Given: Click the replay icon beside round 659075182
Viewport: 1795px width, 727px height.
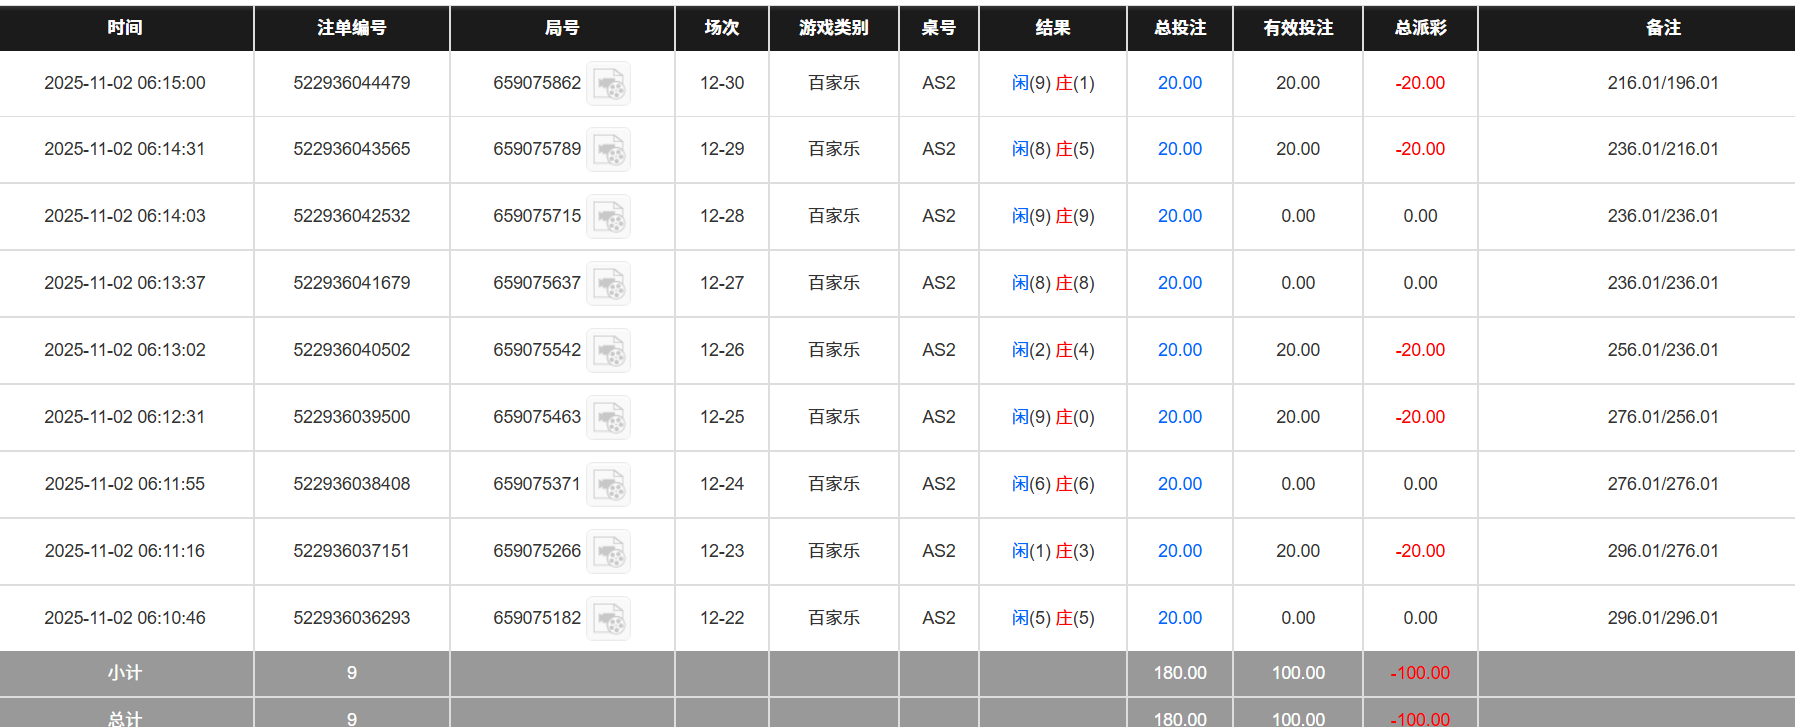Looking at the screenshot, I should [x=608, y=619].
